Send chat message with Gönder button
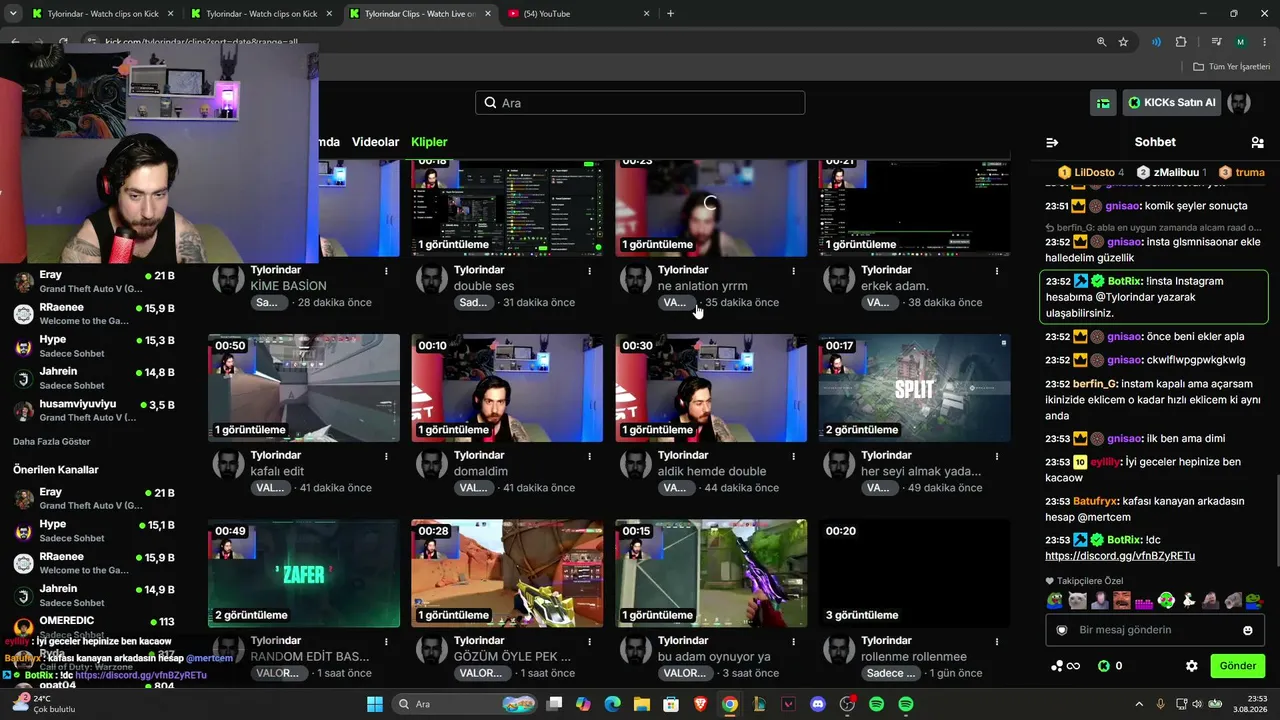 1237,666
